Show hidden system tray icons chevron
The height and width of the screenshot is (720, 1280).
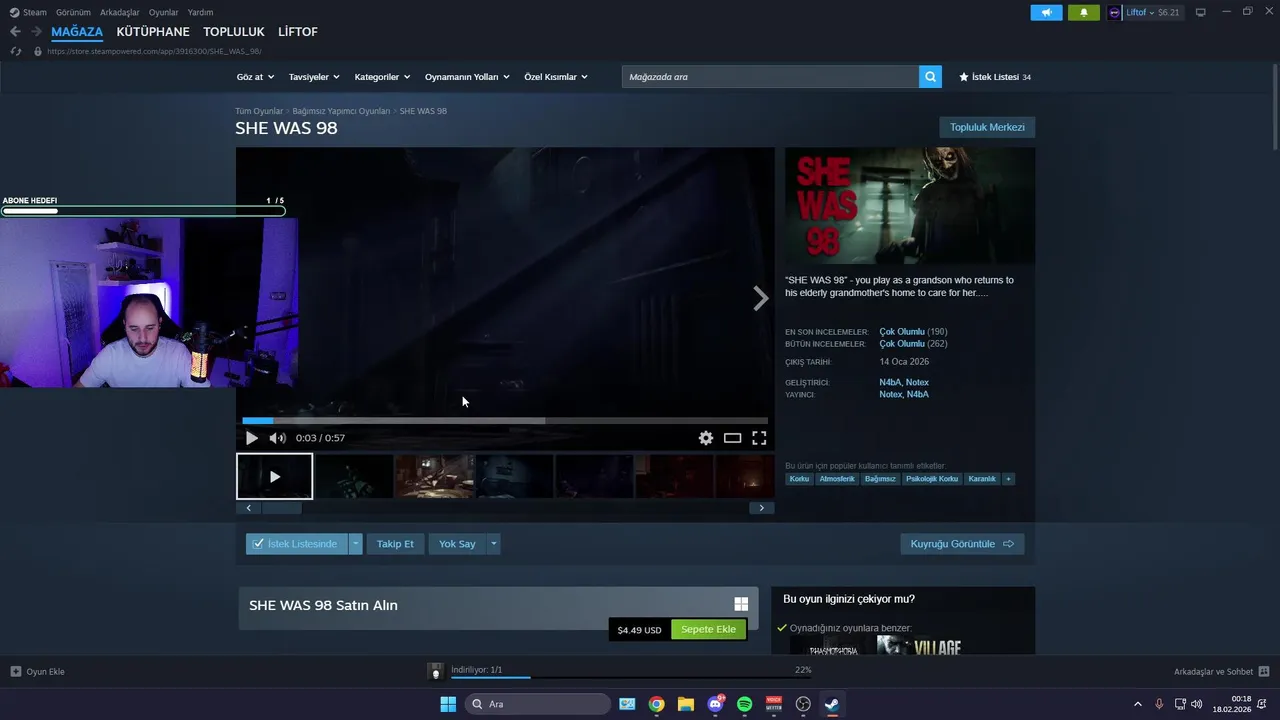point(1137,704)
